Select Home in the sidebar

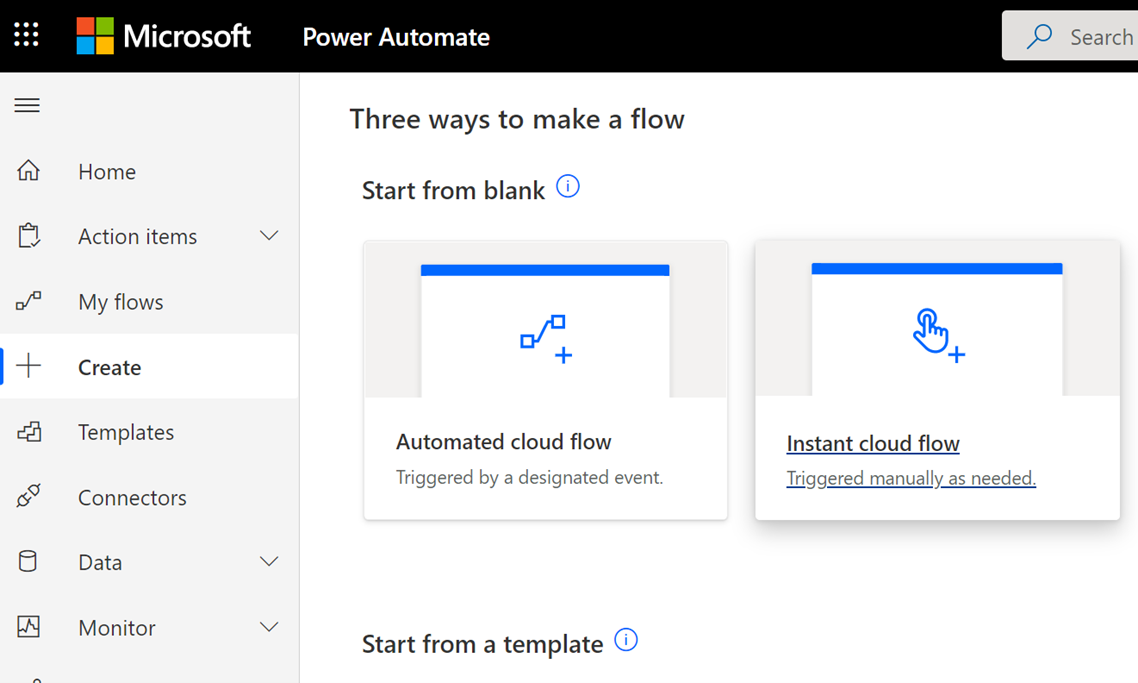coord(106,171)
